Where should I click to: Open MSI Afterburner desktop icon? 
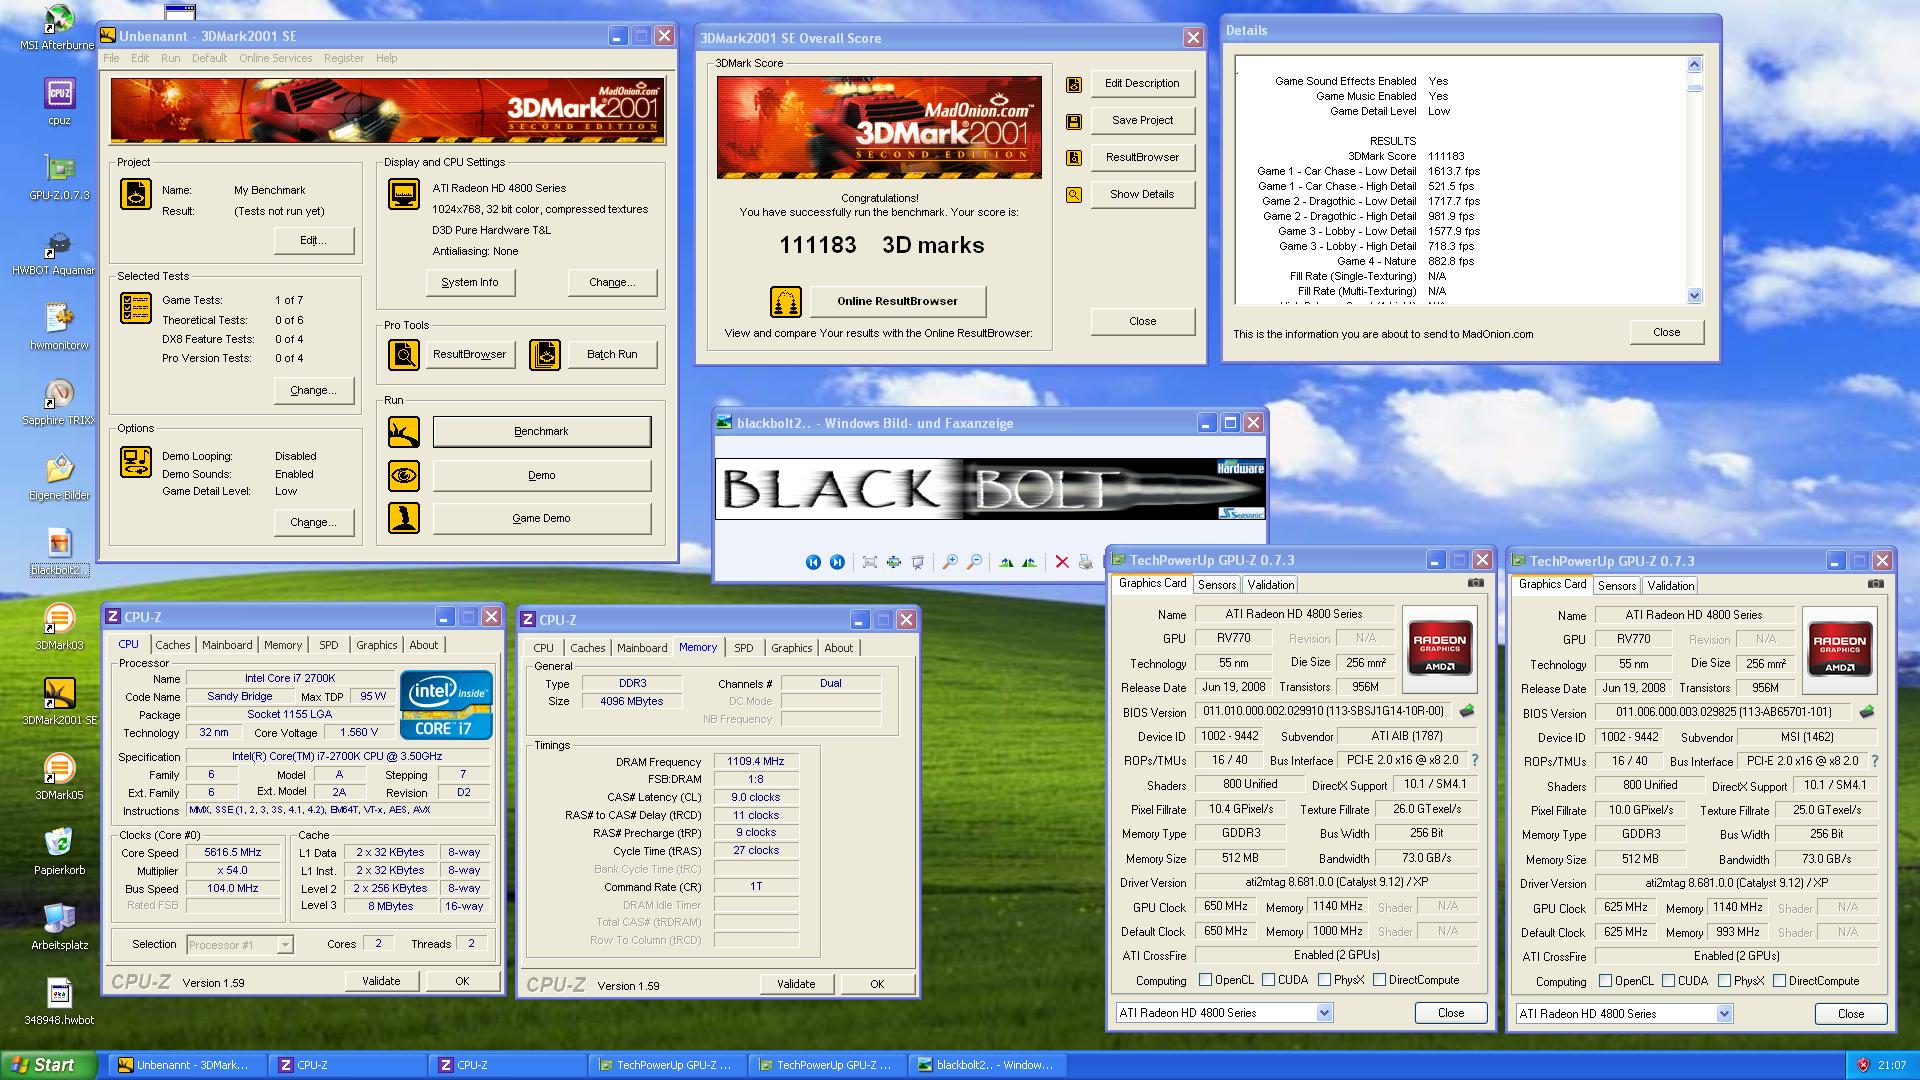click(58, 27)
